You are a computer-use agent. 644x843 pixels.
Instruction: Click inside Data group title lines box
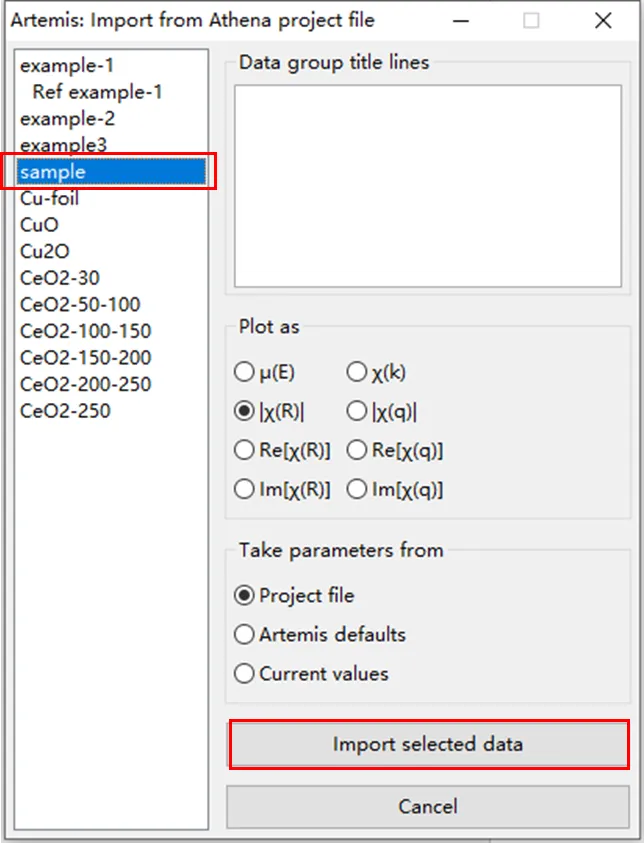tap(427, 186)
